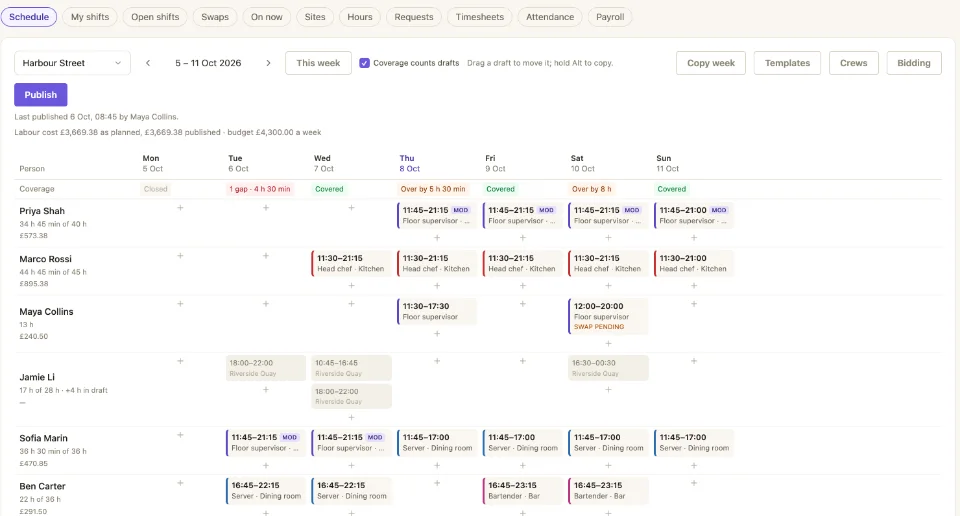Add a shift for Maya Collins on Sunday

pyautogui.click(x=694, y=304)
